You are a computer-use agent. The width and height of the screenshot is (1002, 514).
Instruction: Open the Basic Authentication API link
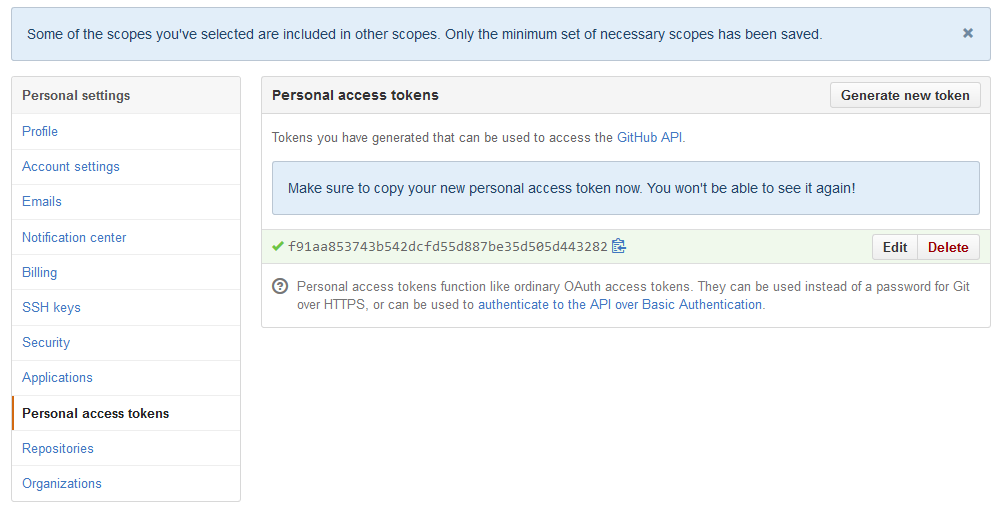620,304
